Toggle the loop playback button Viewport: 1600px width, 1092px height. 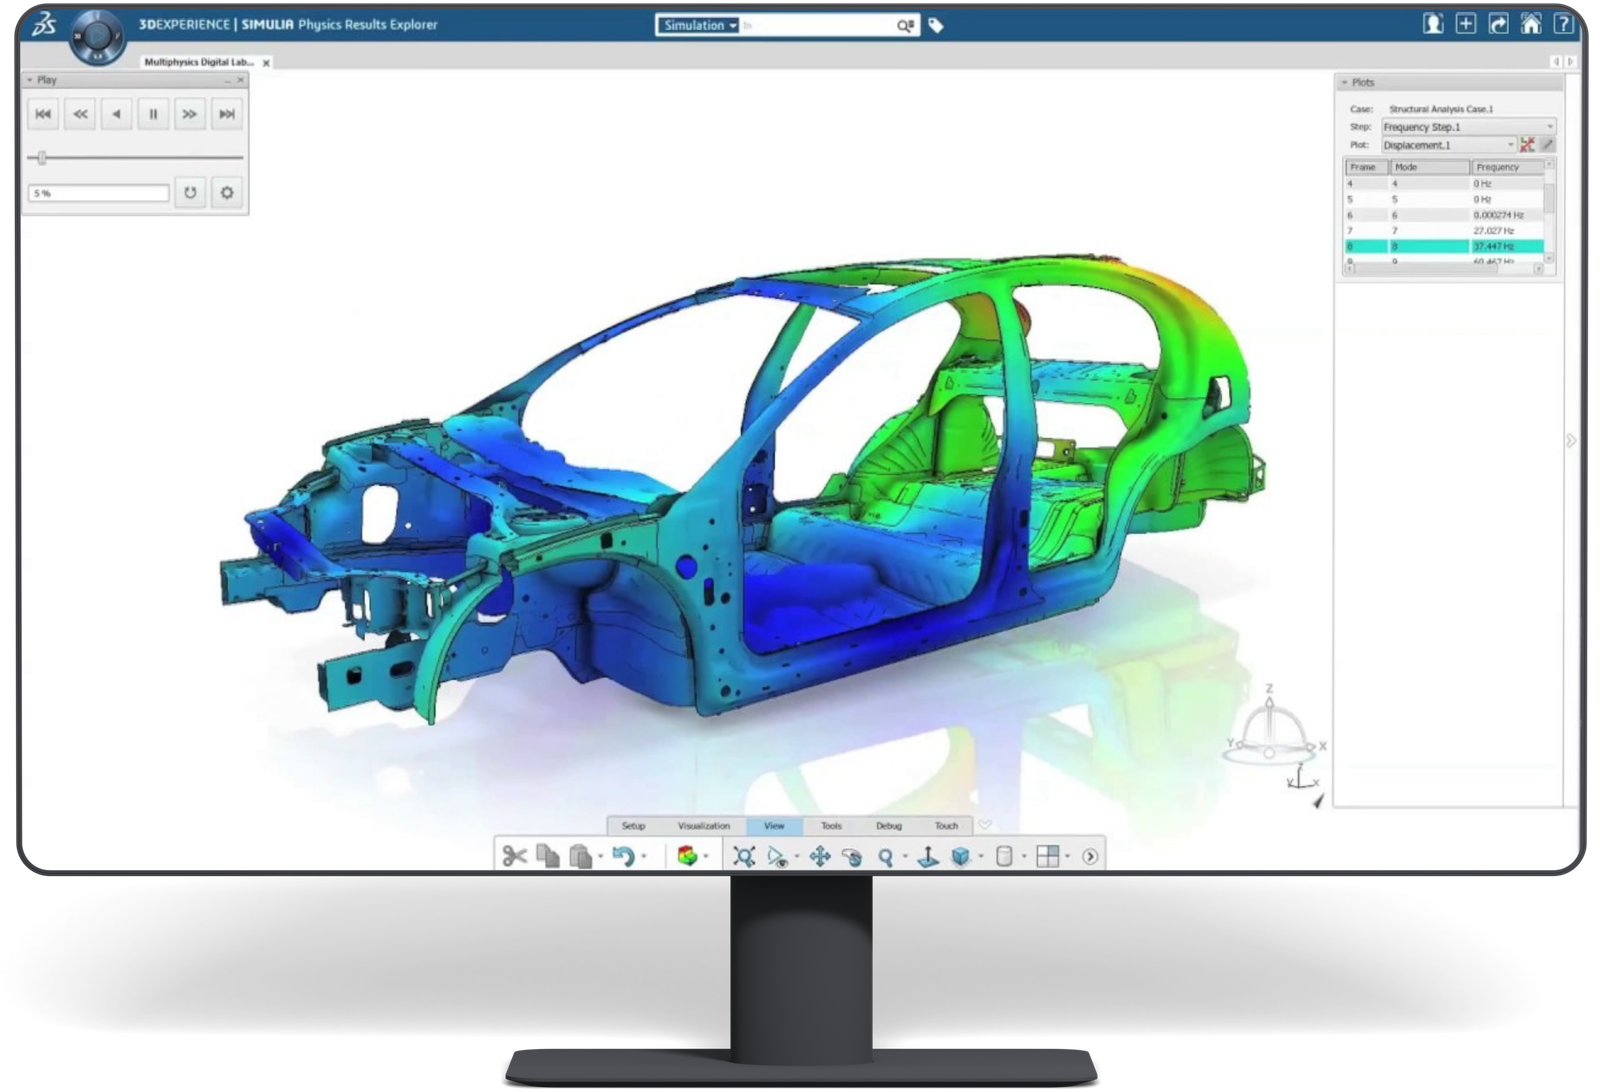tap(190, 193)
